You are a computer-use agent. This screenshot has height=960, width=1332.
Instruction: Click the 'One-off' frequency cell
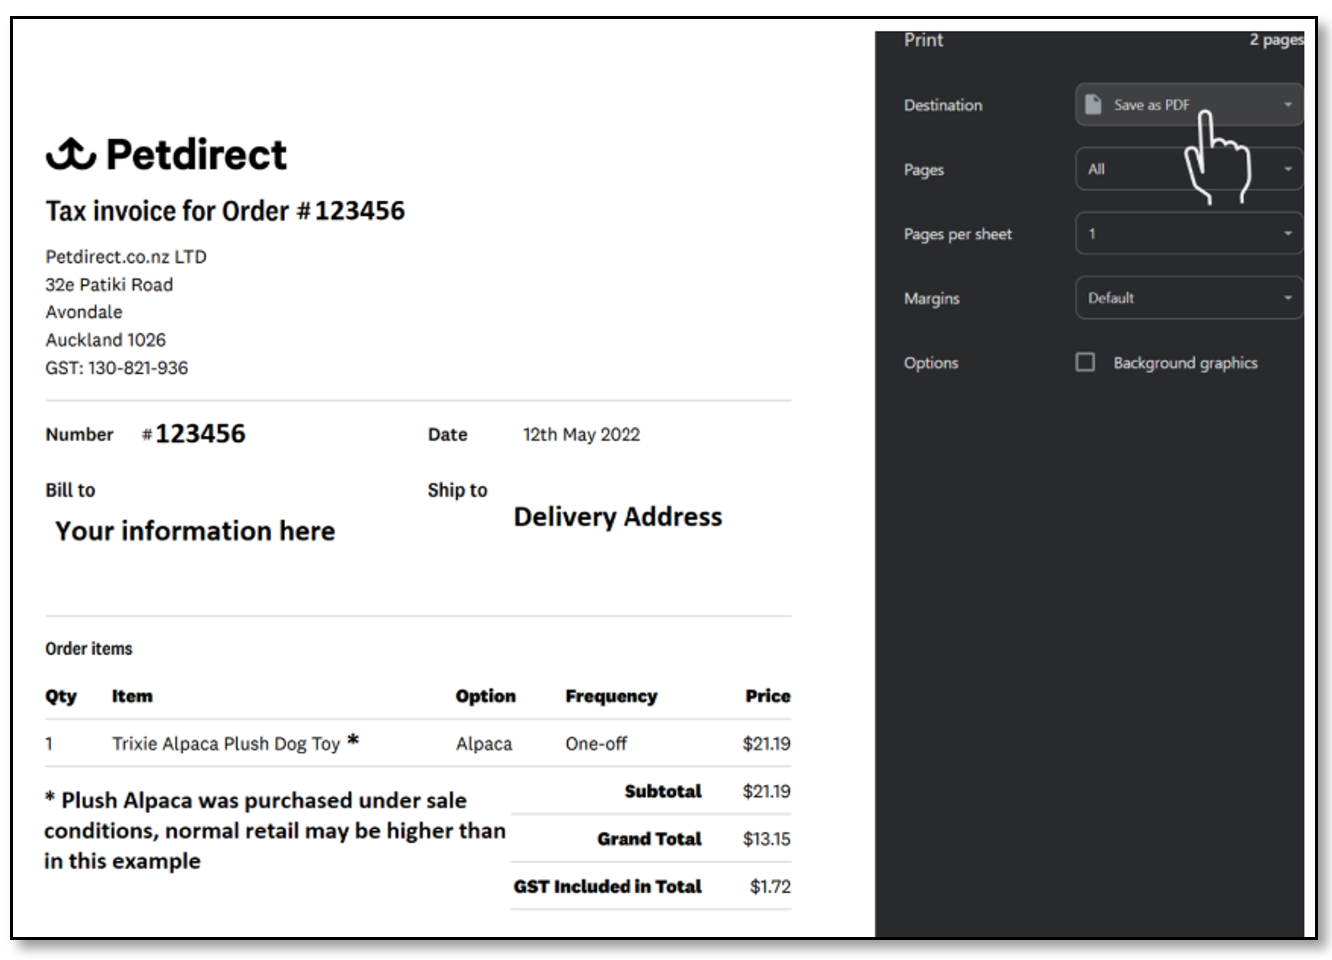point(596,744)
